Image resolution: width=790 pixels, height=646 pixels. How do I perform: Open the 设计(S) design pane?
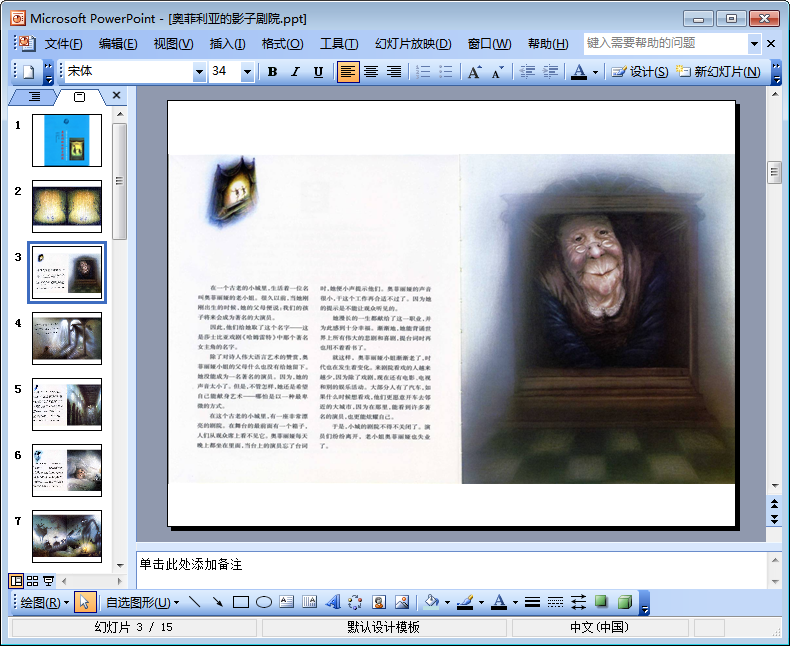tap(640, 72)
